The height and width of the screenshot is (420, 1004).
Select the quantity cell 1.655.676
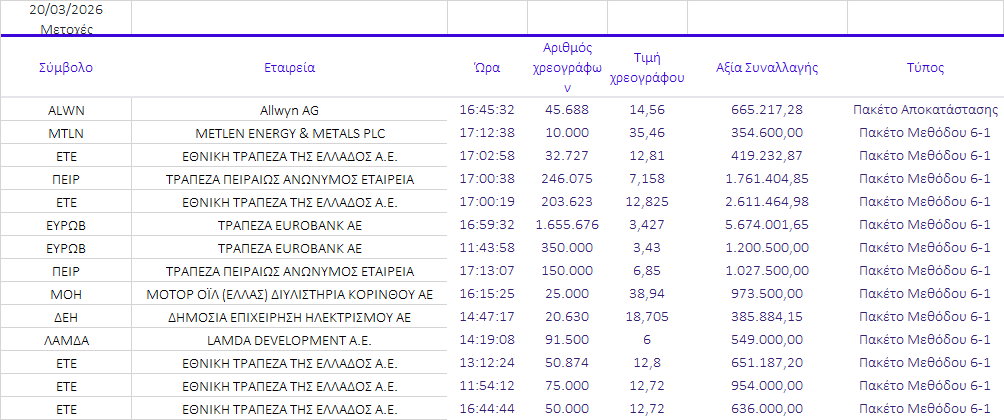(567, 225)
